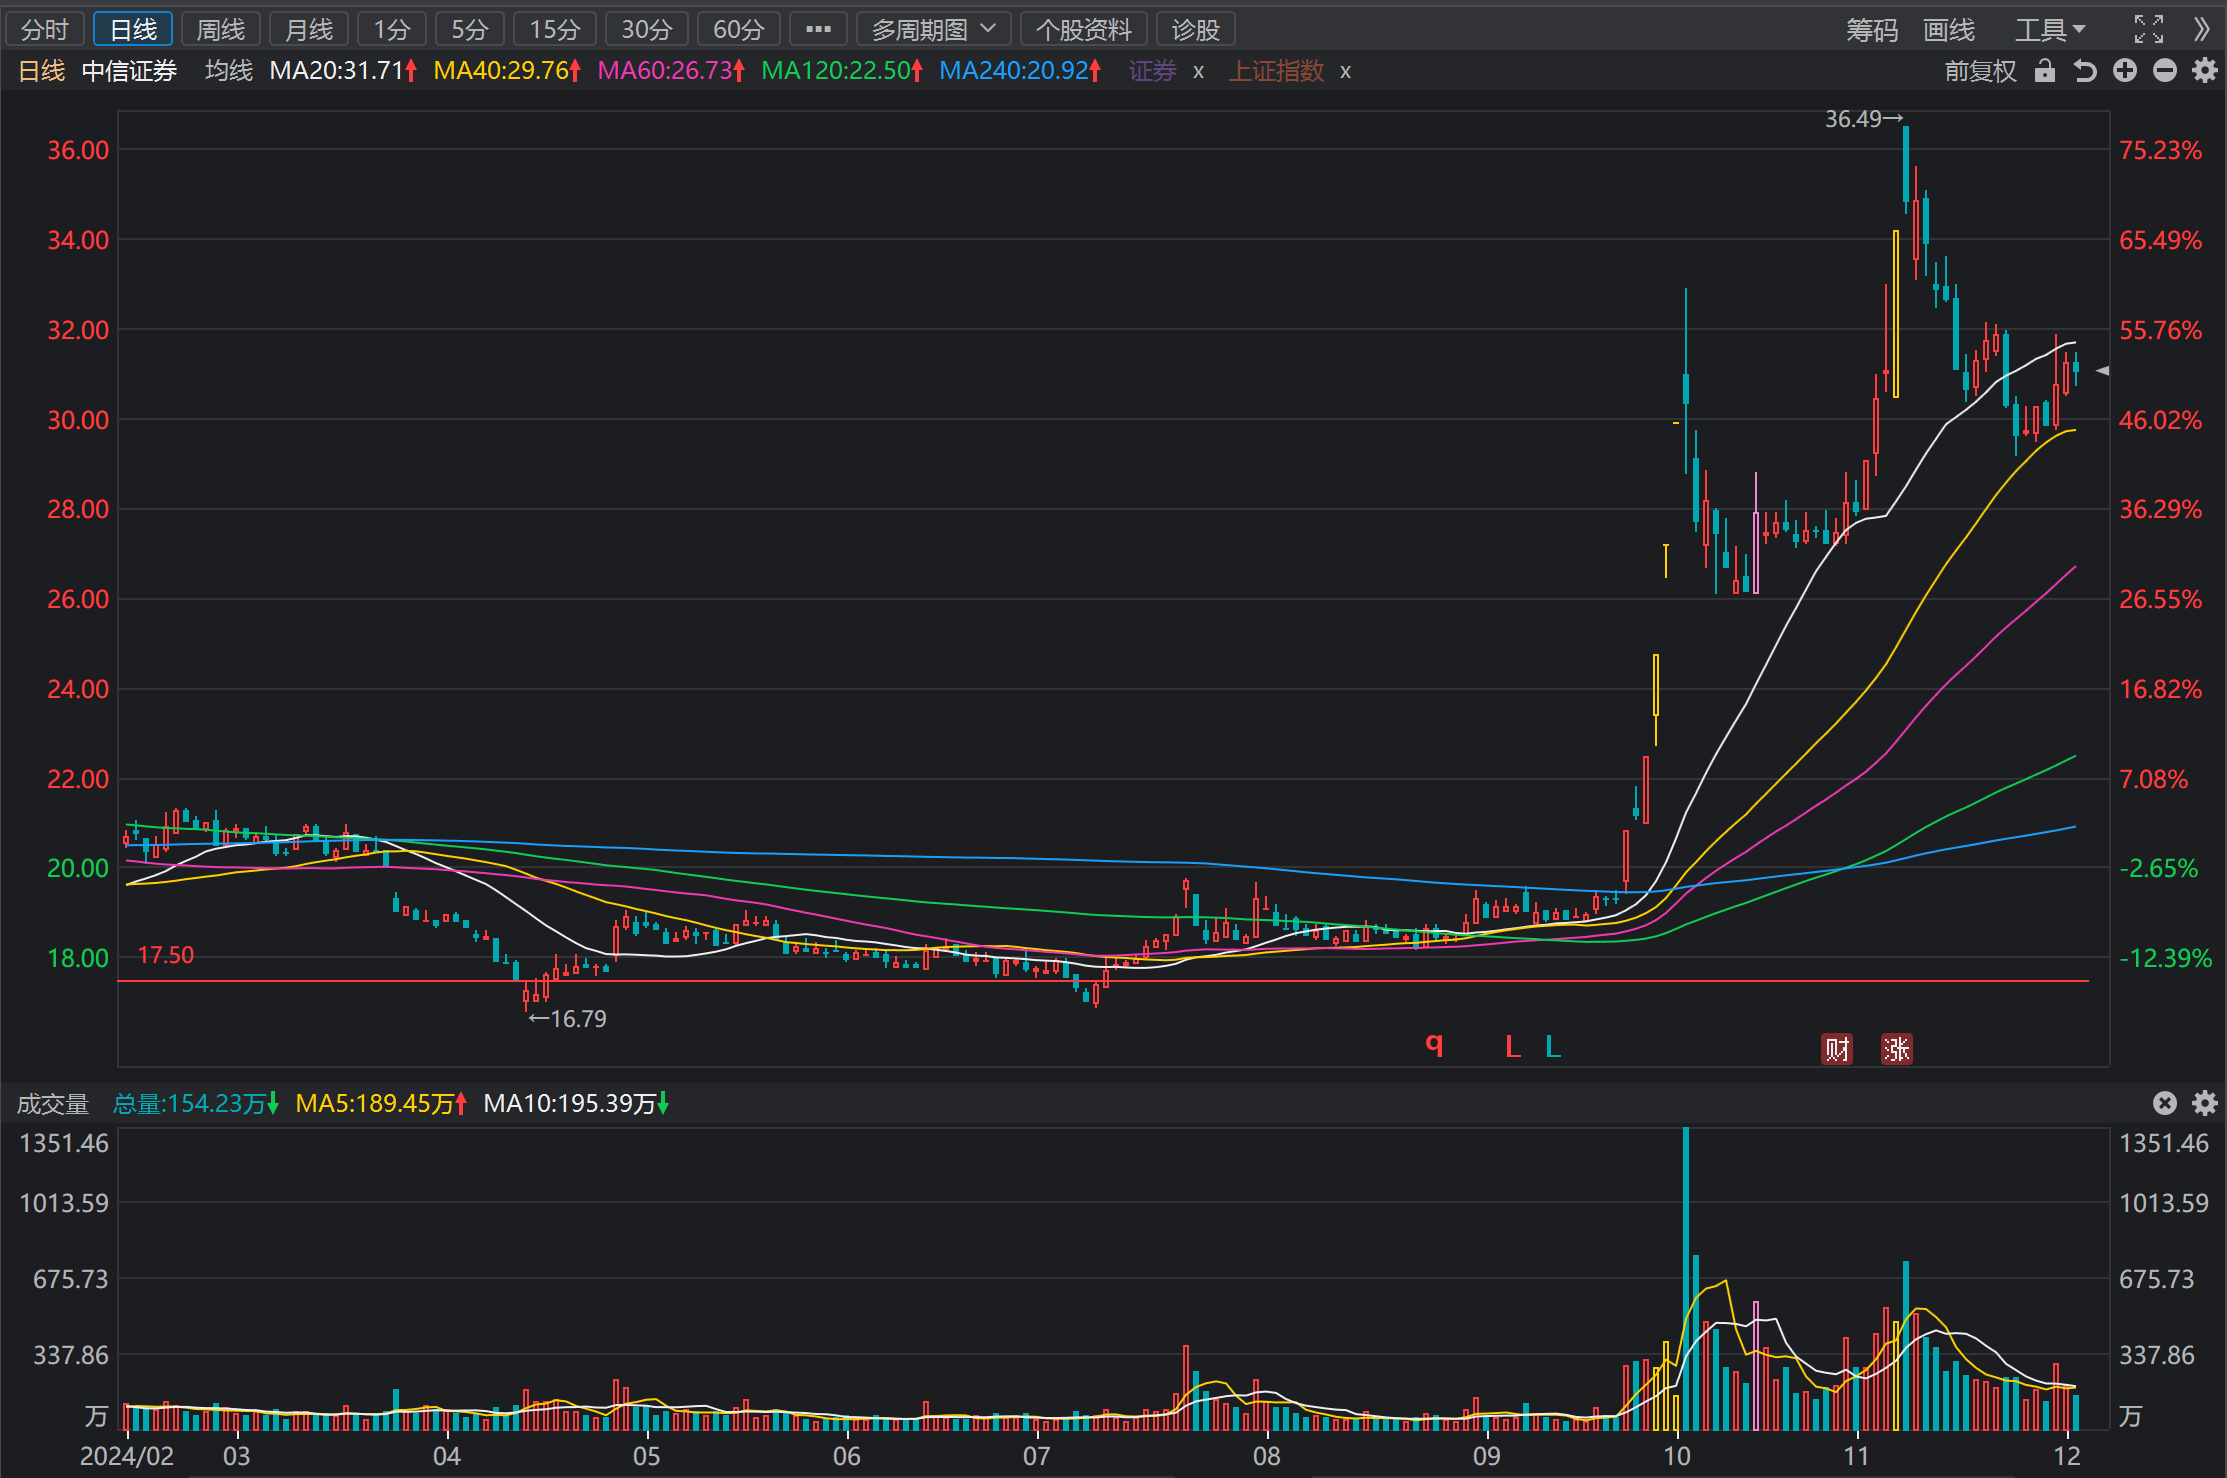This screenshot has height=1478, width=2227.
Task: Undo chart change with return arrow
Action: pos(2085,71)
